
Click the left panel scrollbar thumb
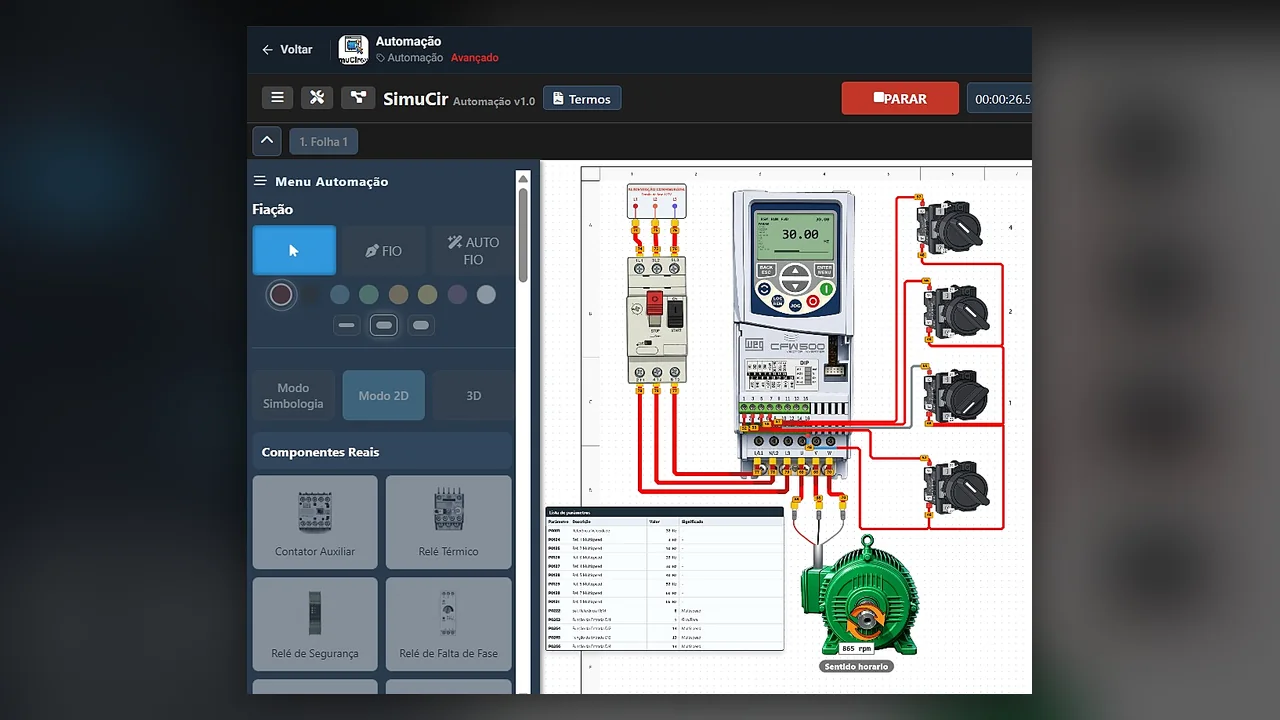point(523,234)
